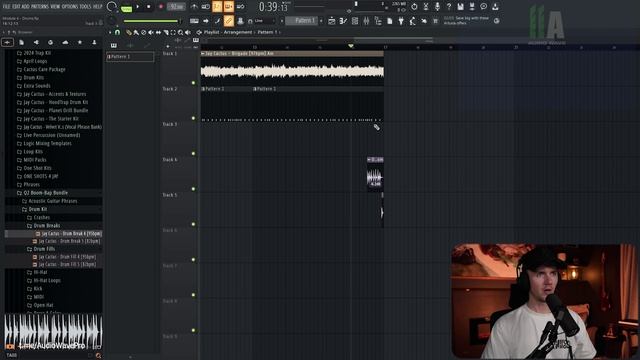Stop playback with the Stop button
640x360 pixels.
[149, 7]
